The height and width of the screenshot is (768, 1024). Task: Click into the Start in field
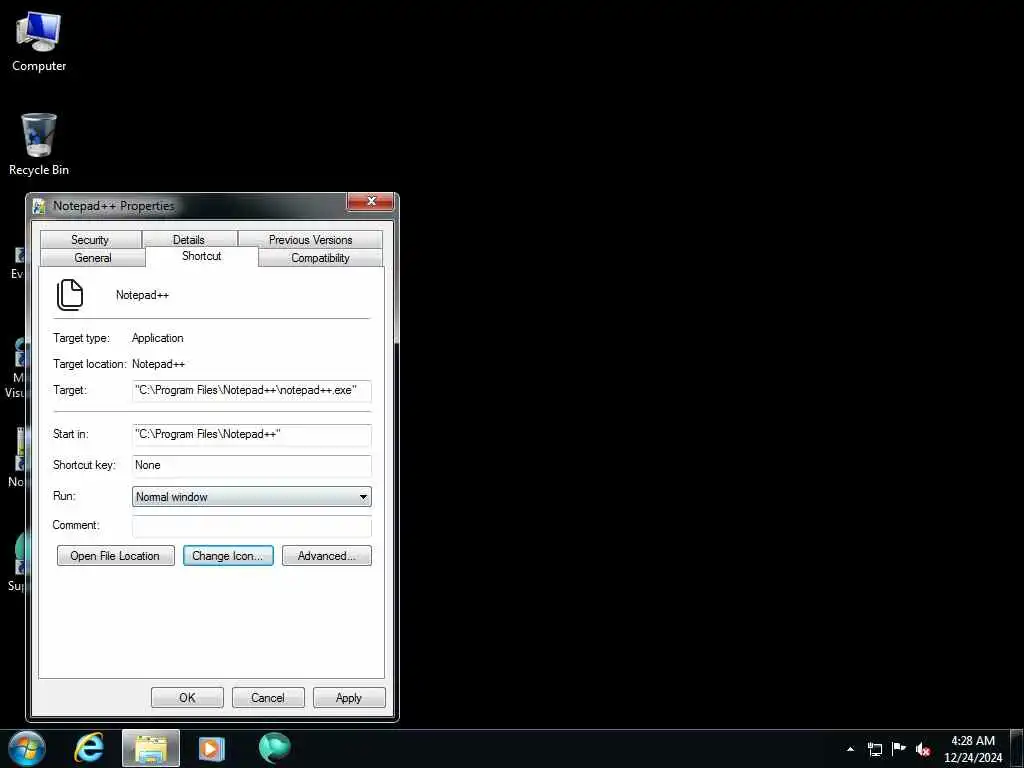point(251,434)
